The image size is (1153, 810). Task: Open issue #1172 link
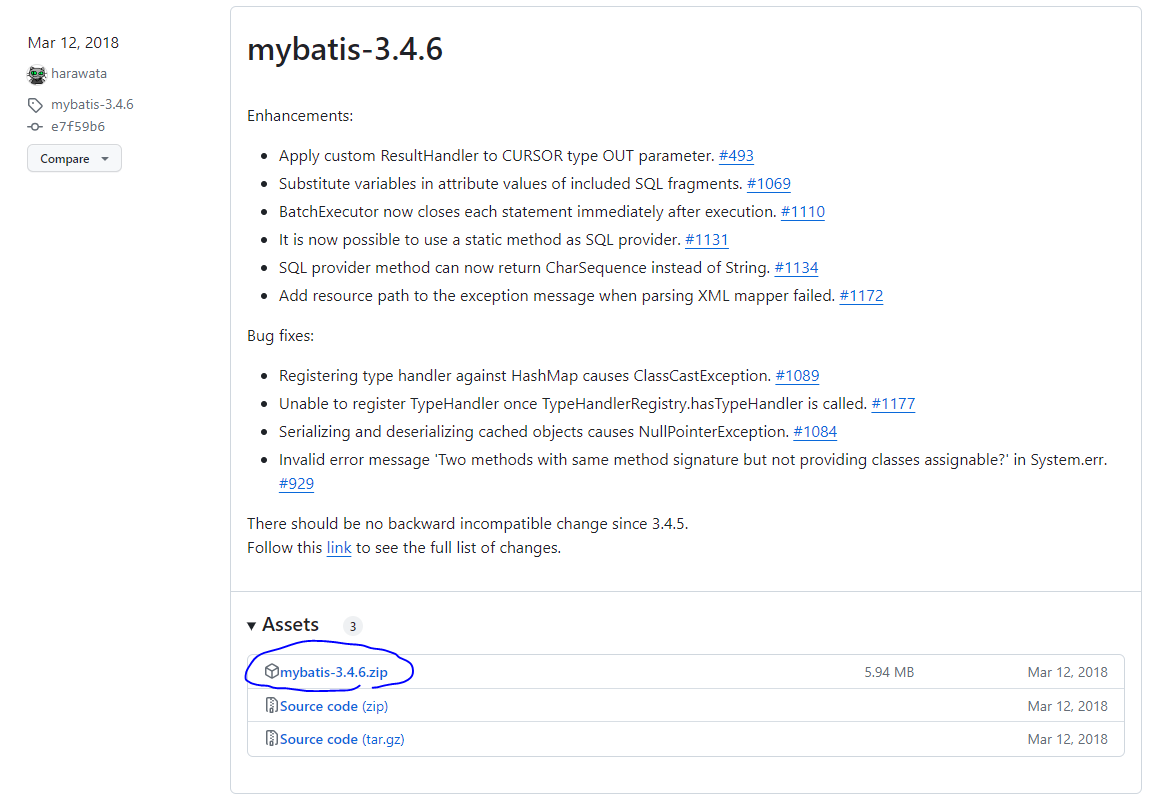coord(861,295)
